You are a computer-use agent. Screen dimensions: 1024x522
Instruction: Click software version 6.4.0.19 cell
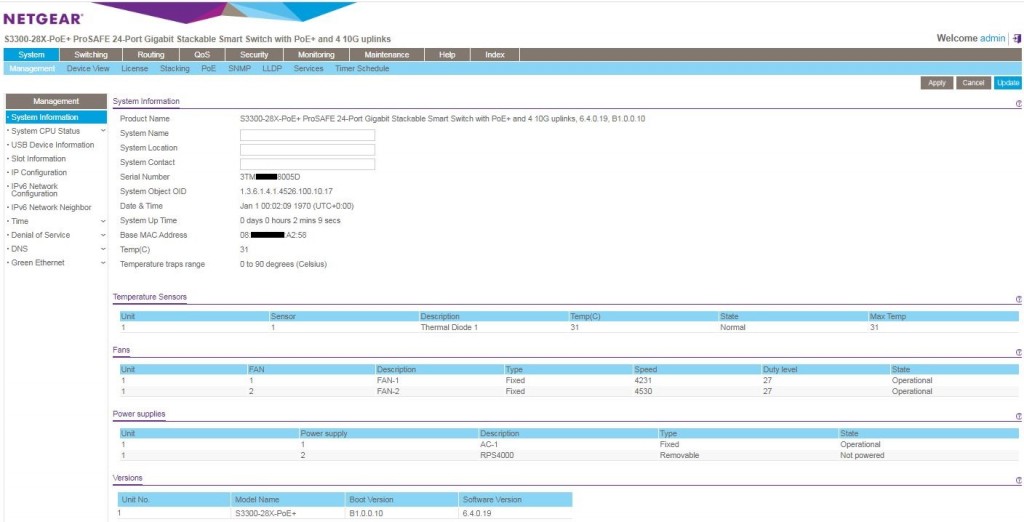click(x=477, y=514)
